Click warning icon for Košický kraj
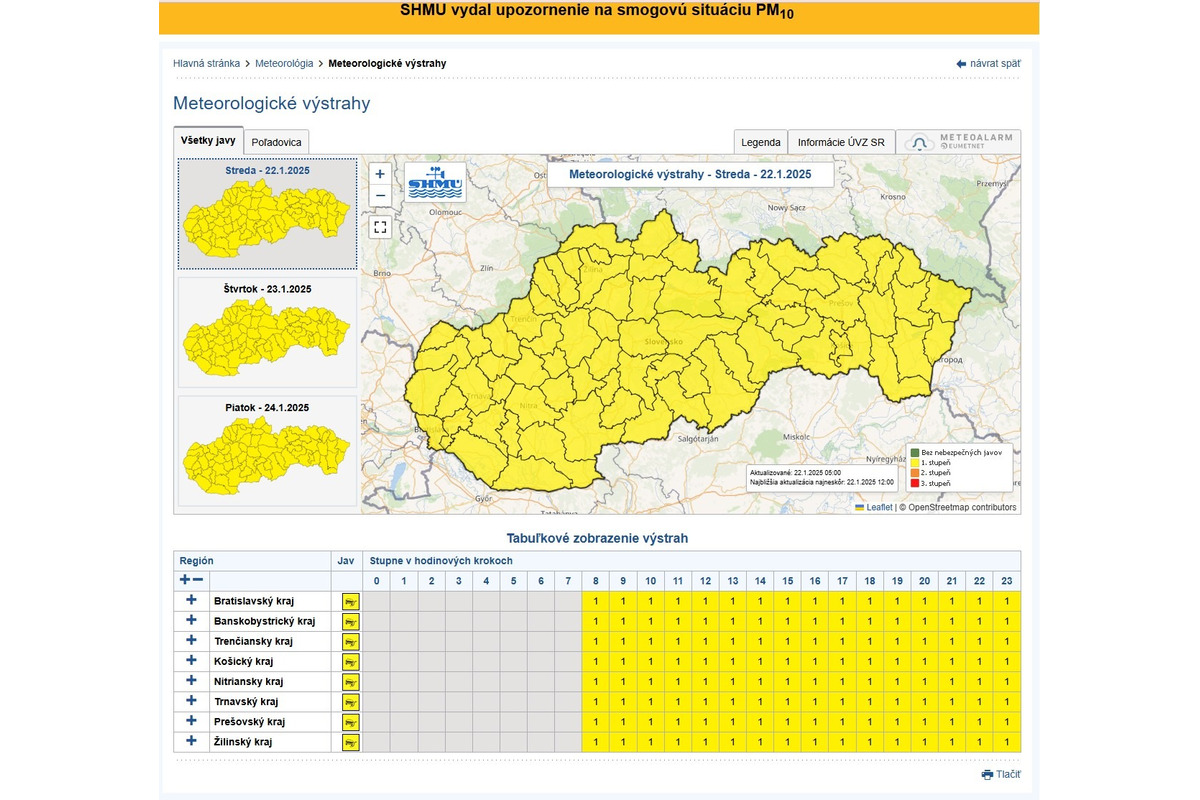The width and height of the screenshot is (1200, 800). pyautogui.click(x=350, y=662)
